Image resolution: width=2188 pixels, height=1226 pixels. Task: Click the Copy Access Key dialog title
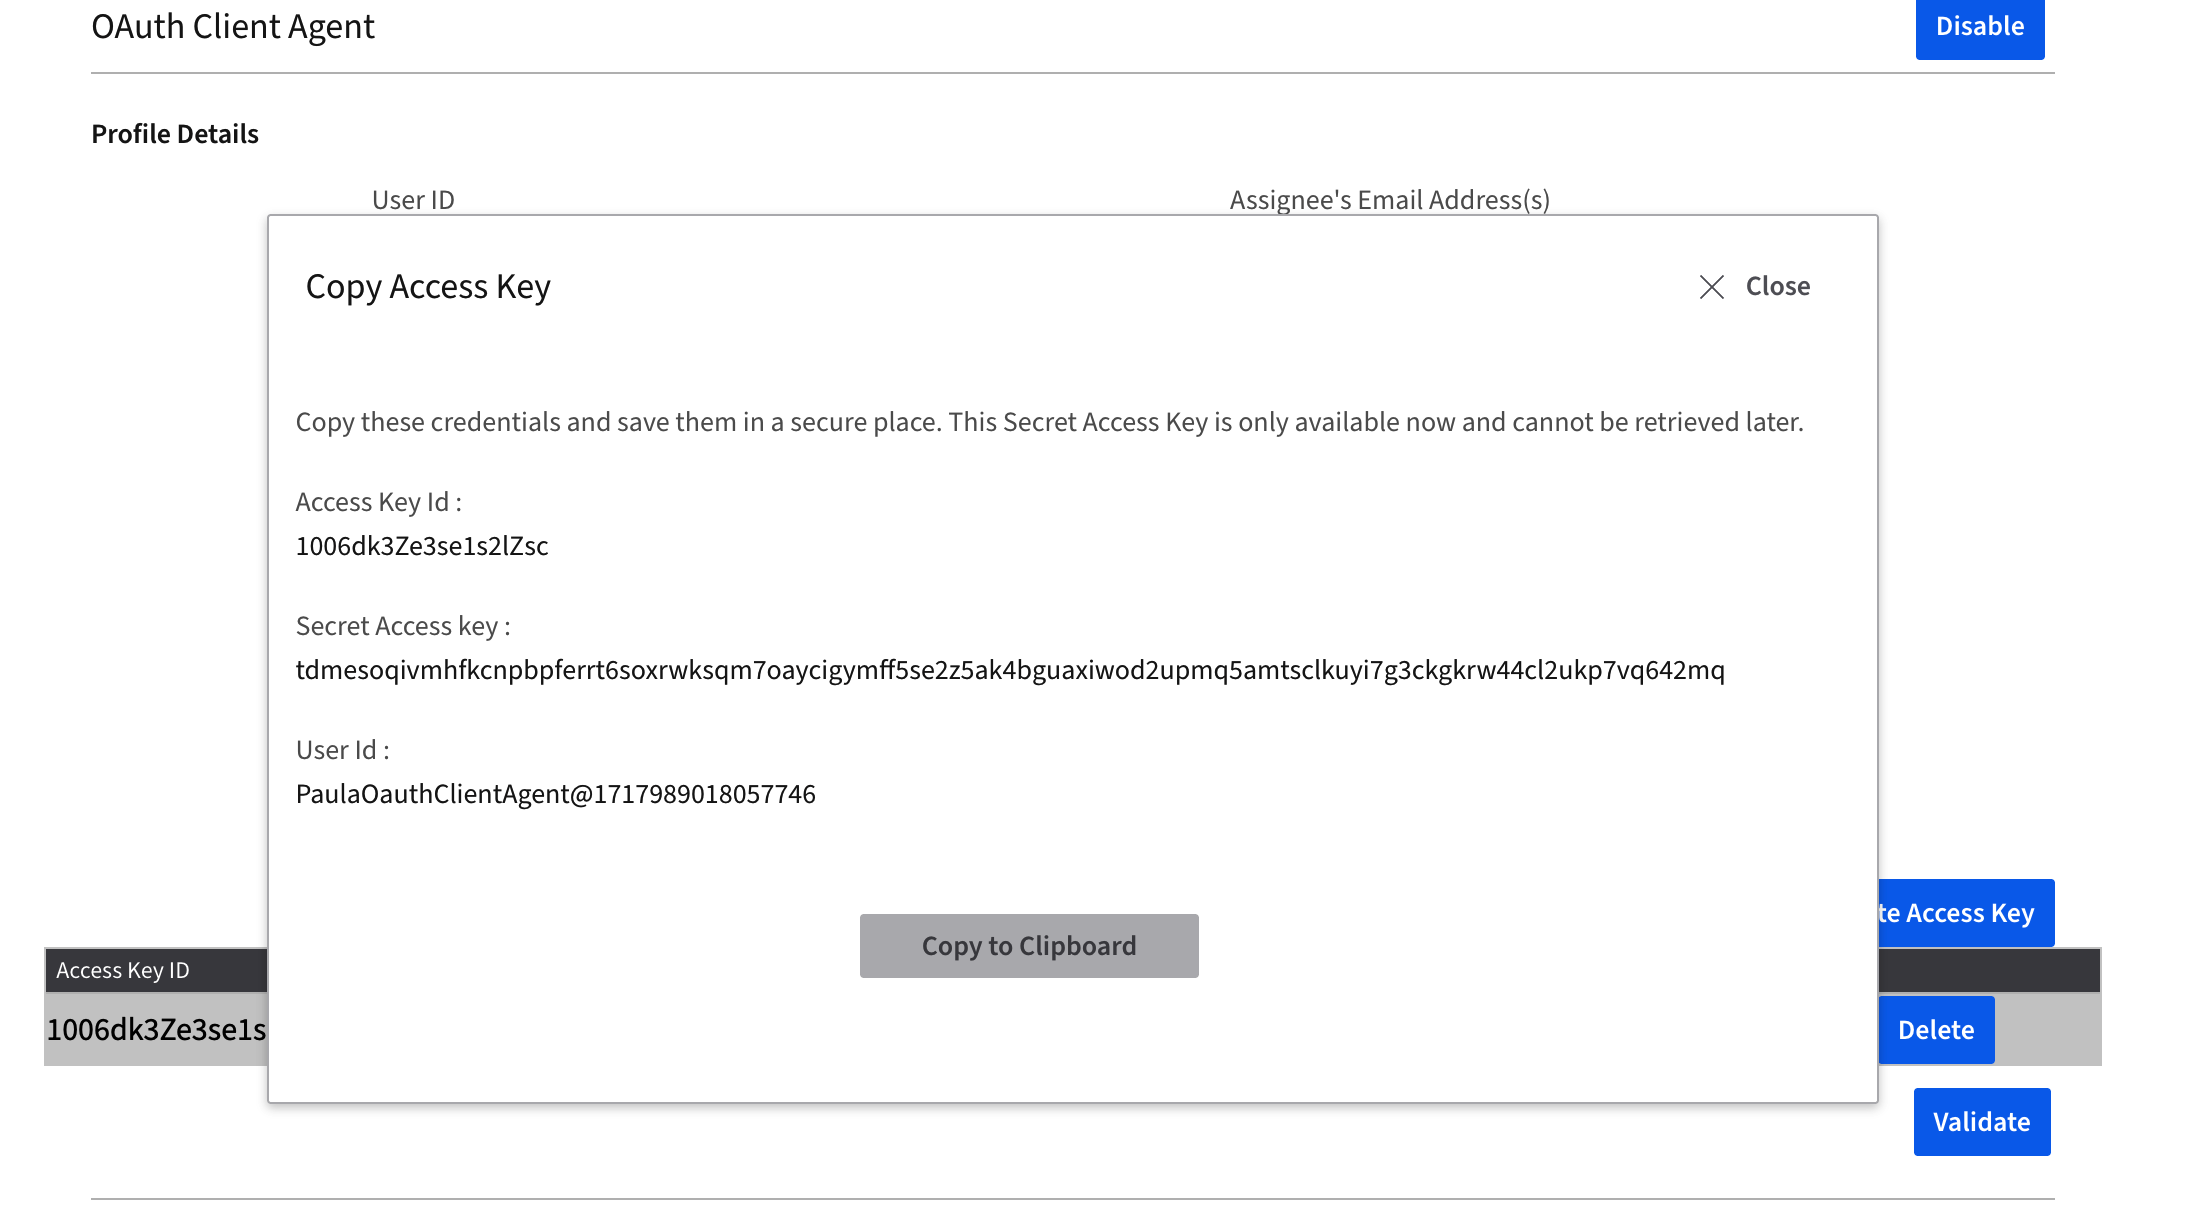[427, 287]
